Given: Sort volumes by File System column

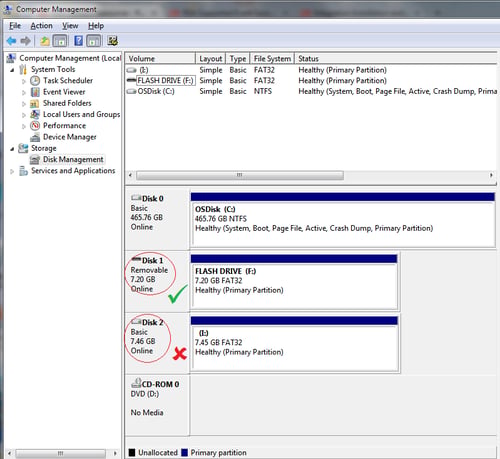Looking at the screenshot, I should tap(272, 59).
